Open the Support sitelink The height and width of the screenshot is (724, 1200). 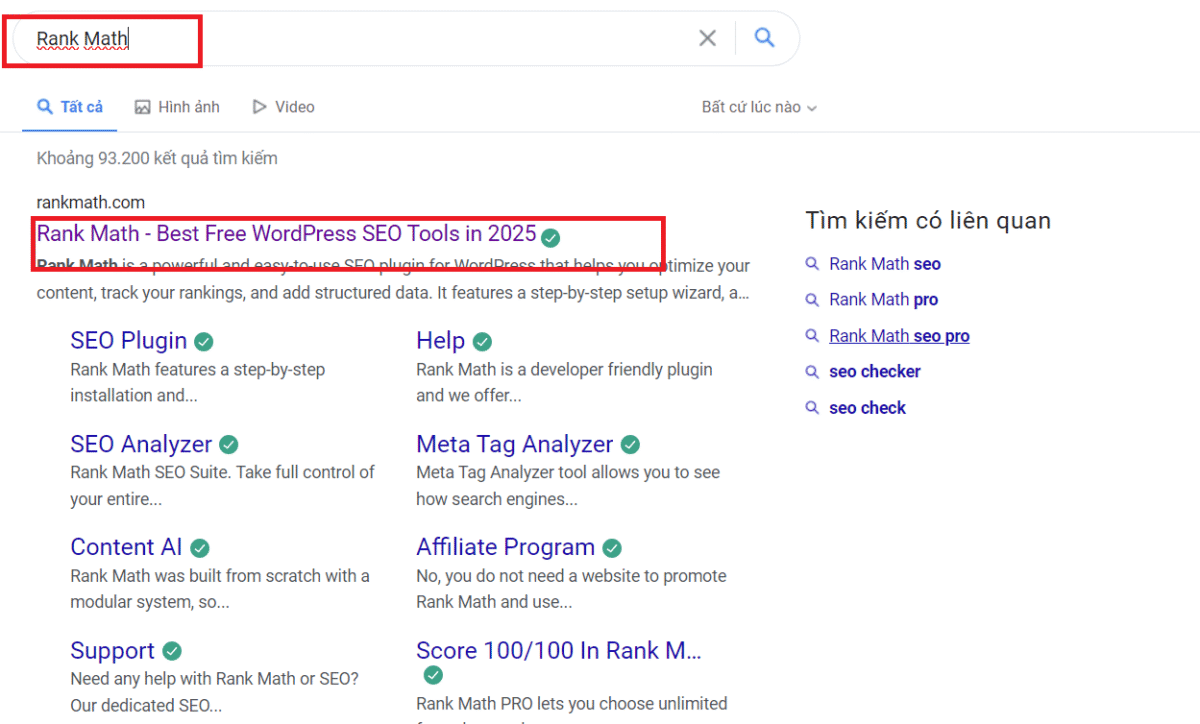(x=112, y=651)
